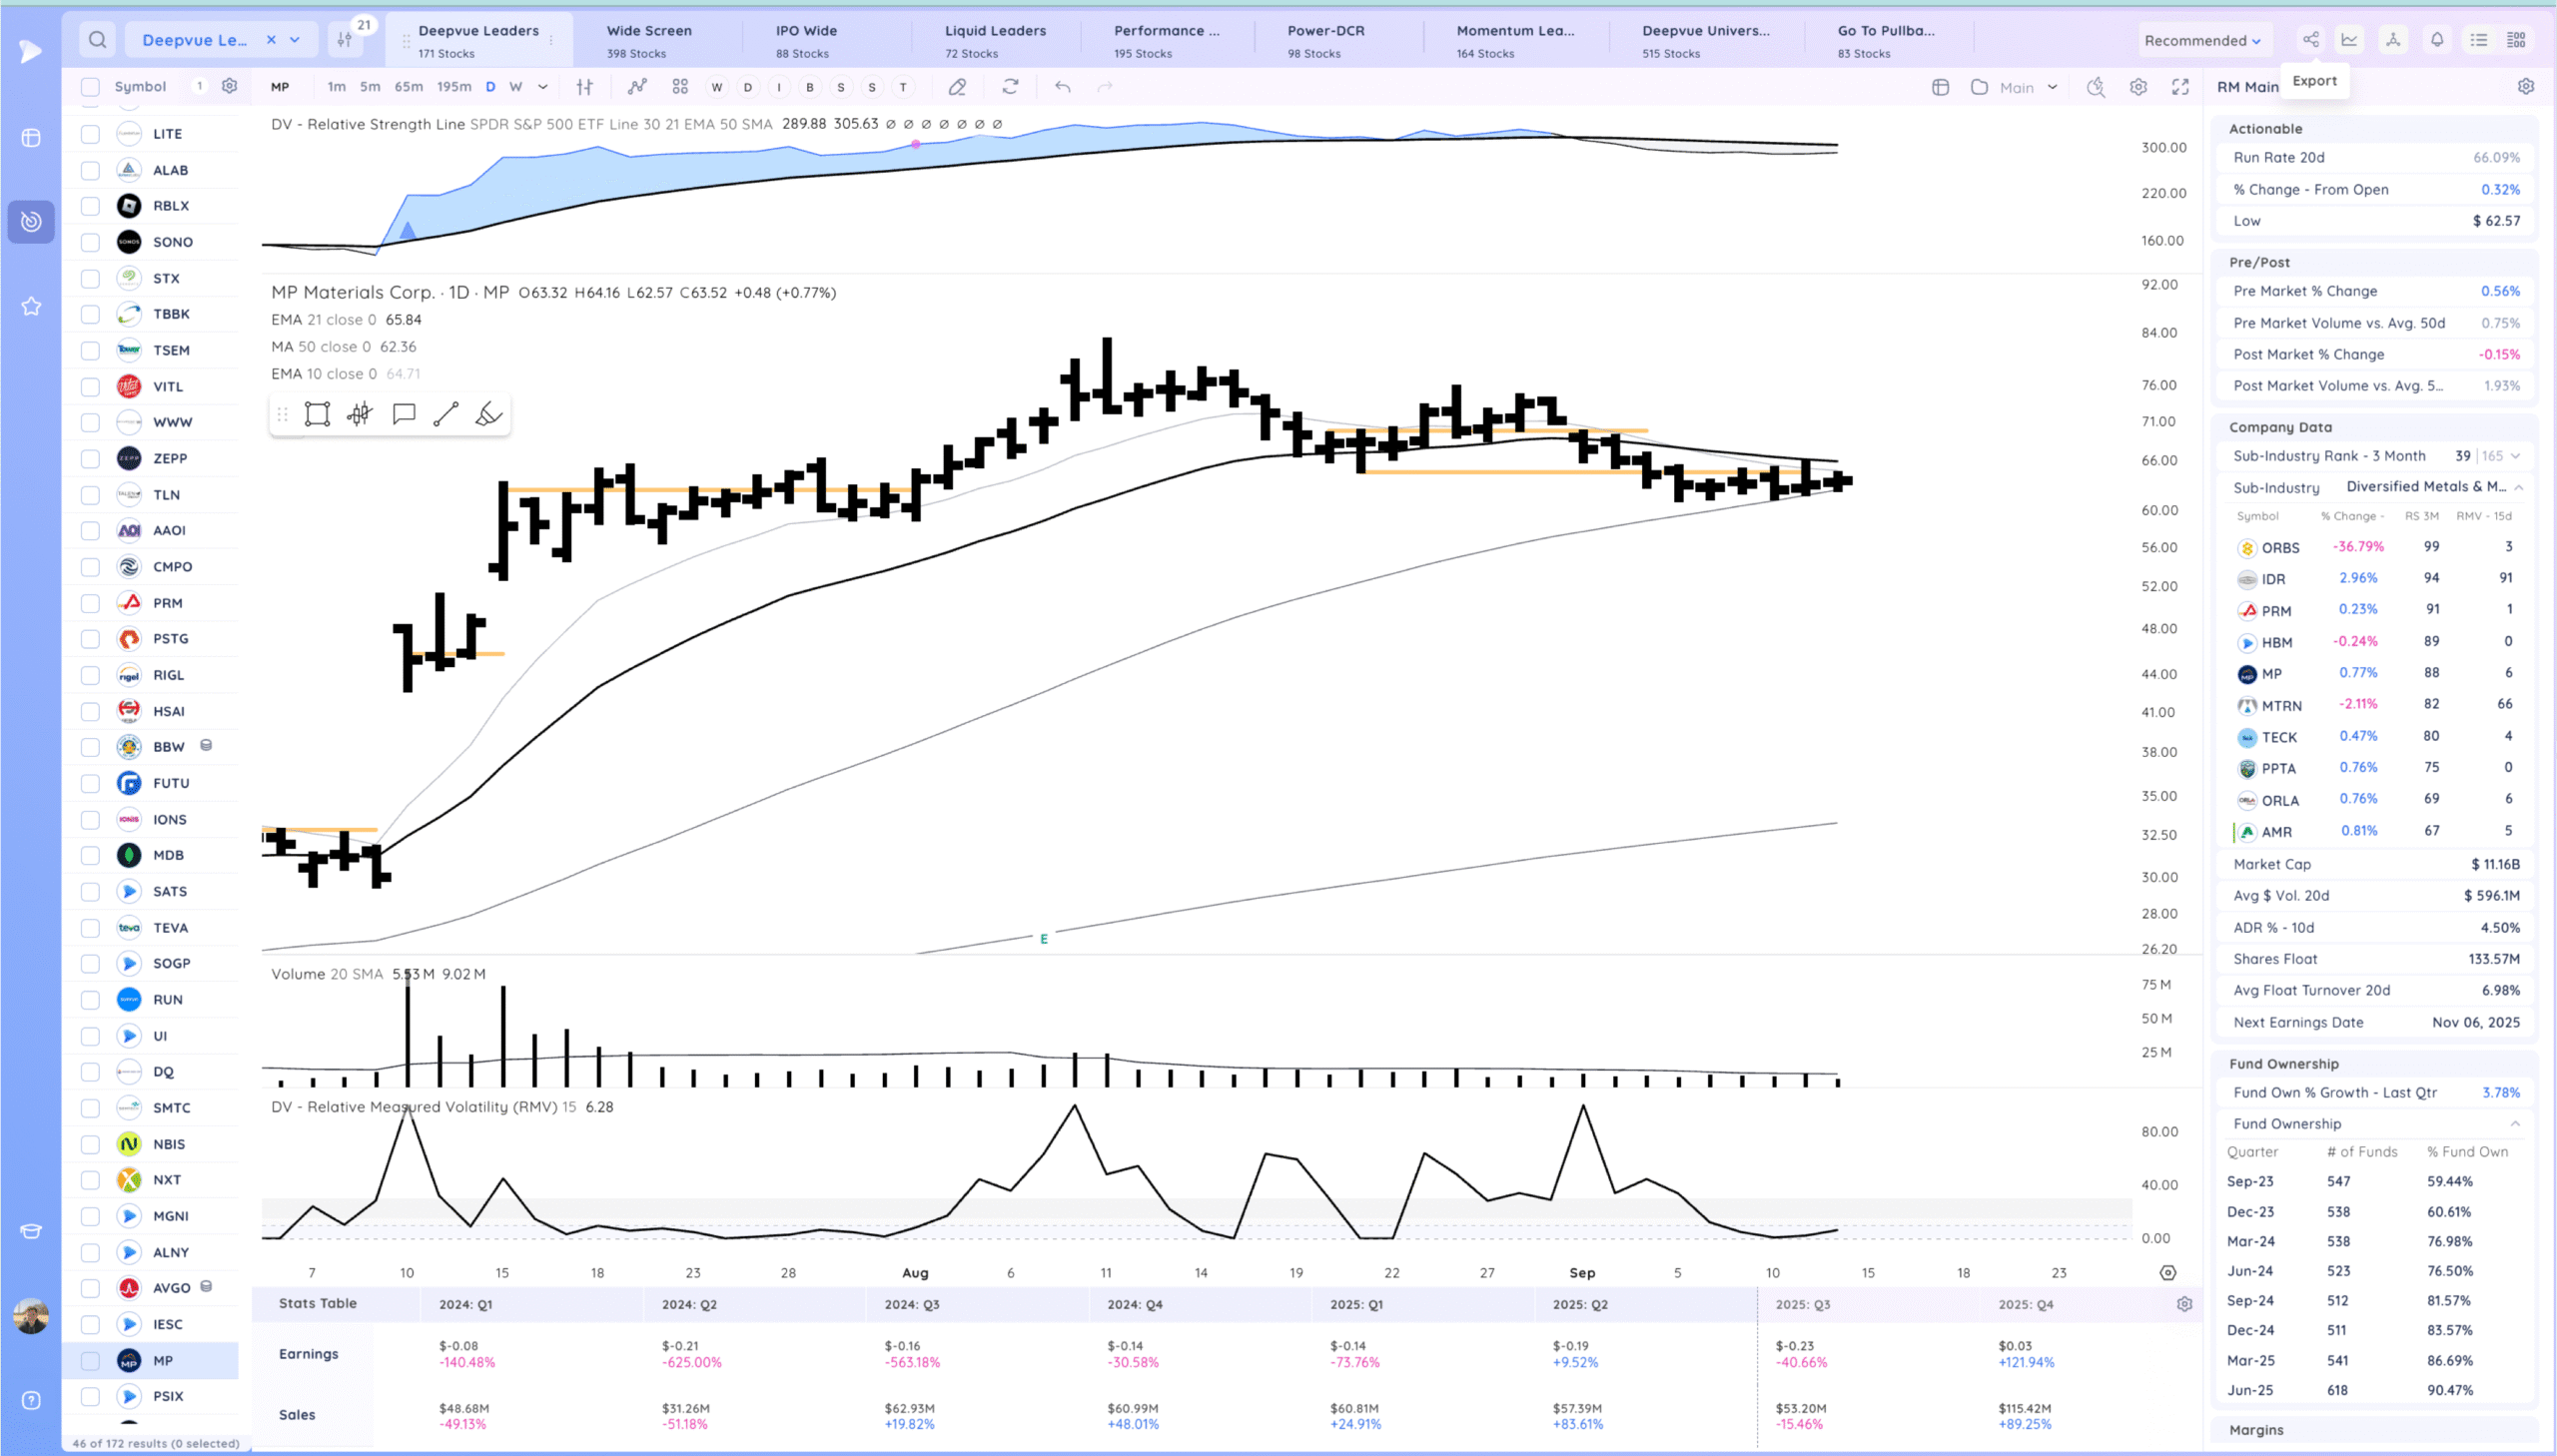Check the LITE row checkbox
This screenshot has width=2557, height=1456.
click(90, 134)
